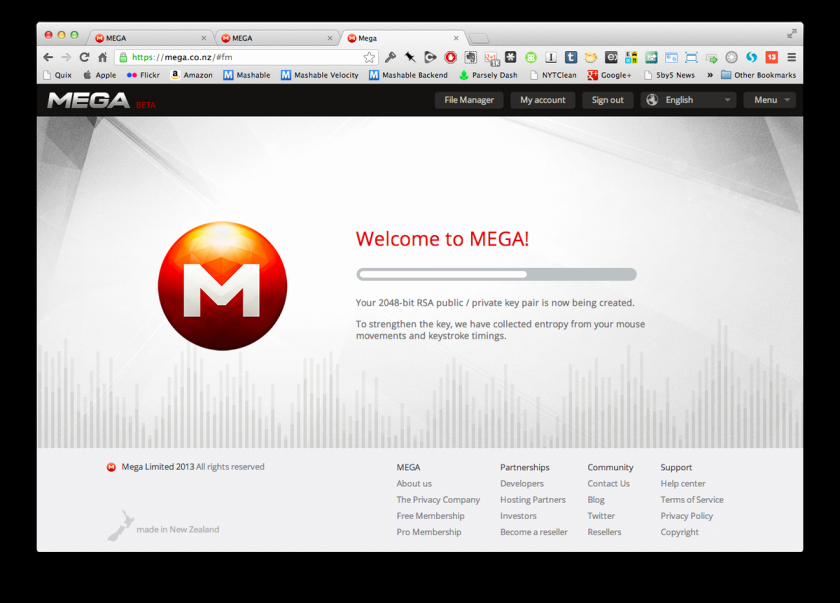
Task: Open the Other Bookmarks folder
Action: (758, 75)
